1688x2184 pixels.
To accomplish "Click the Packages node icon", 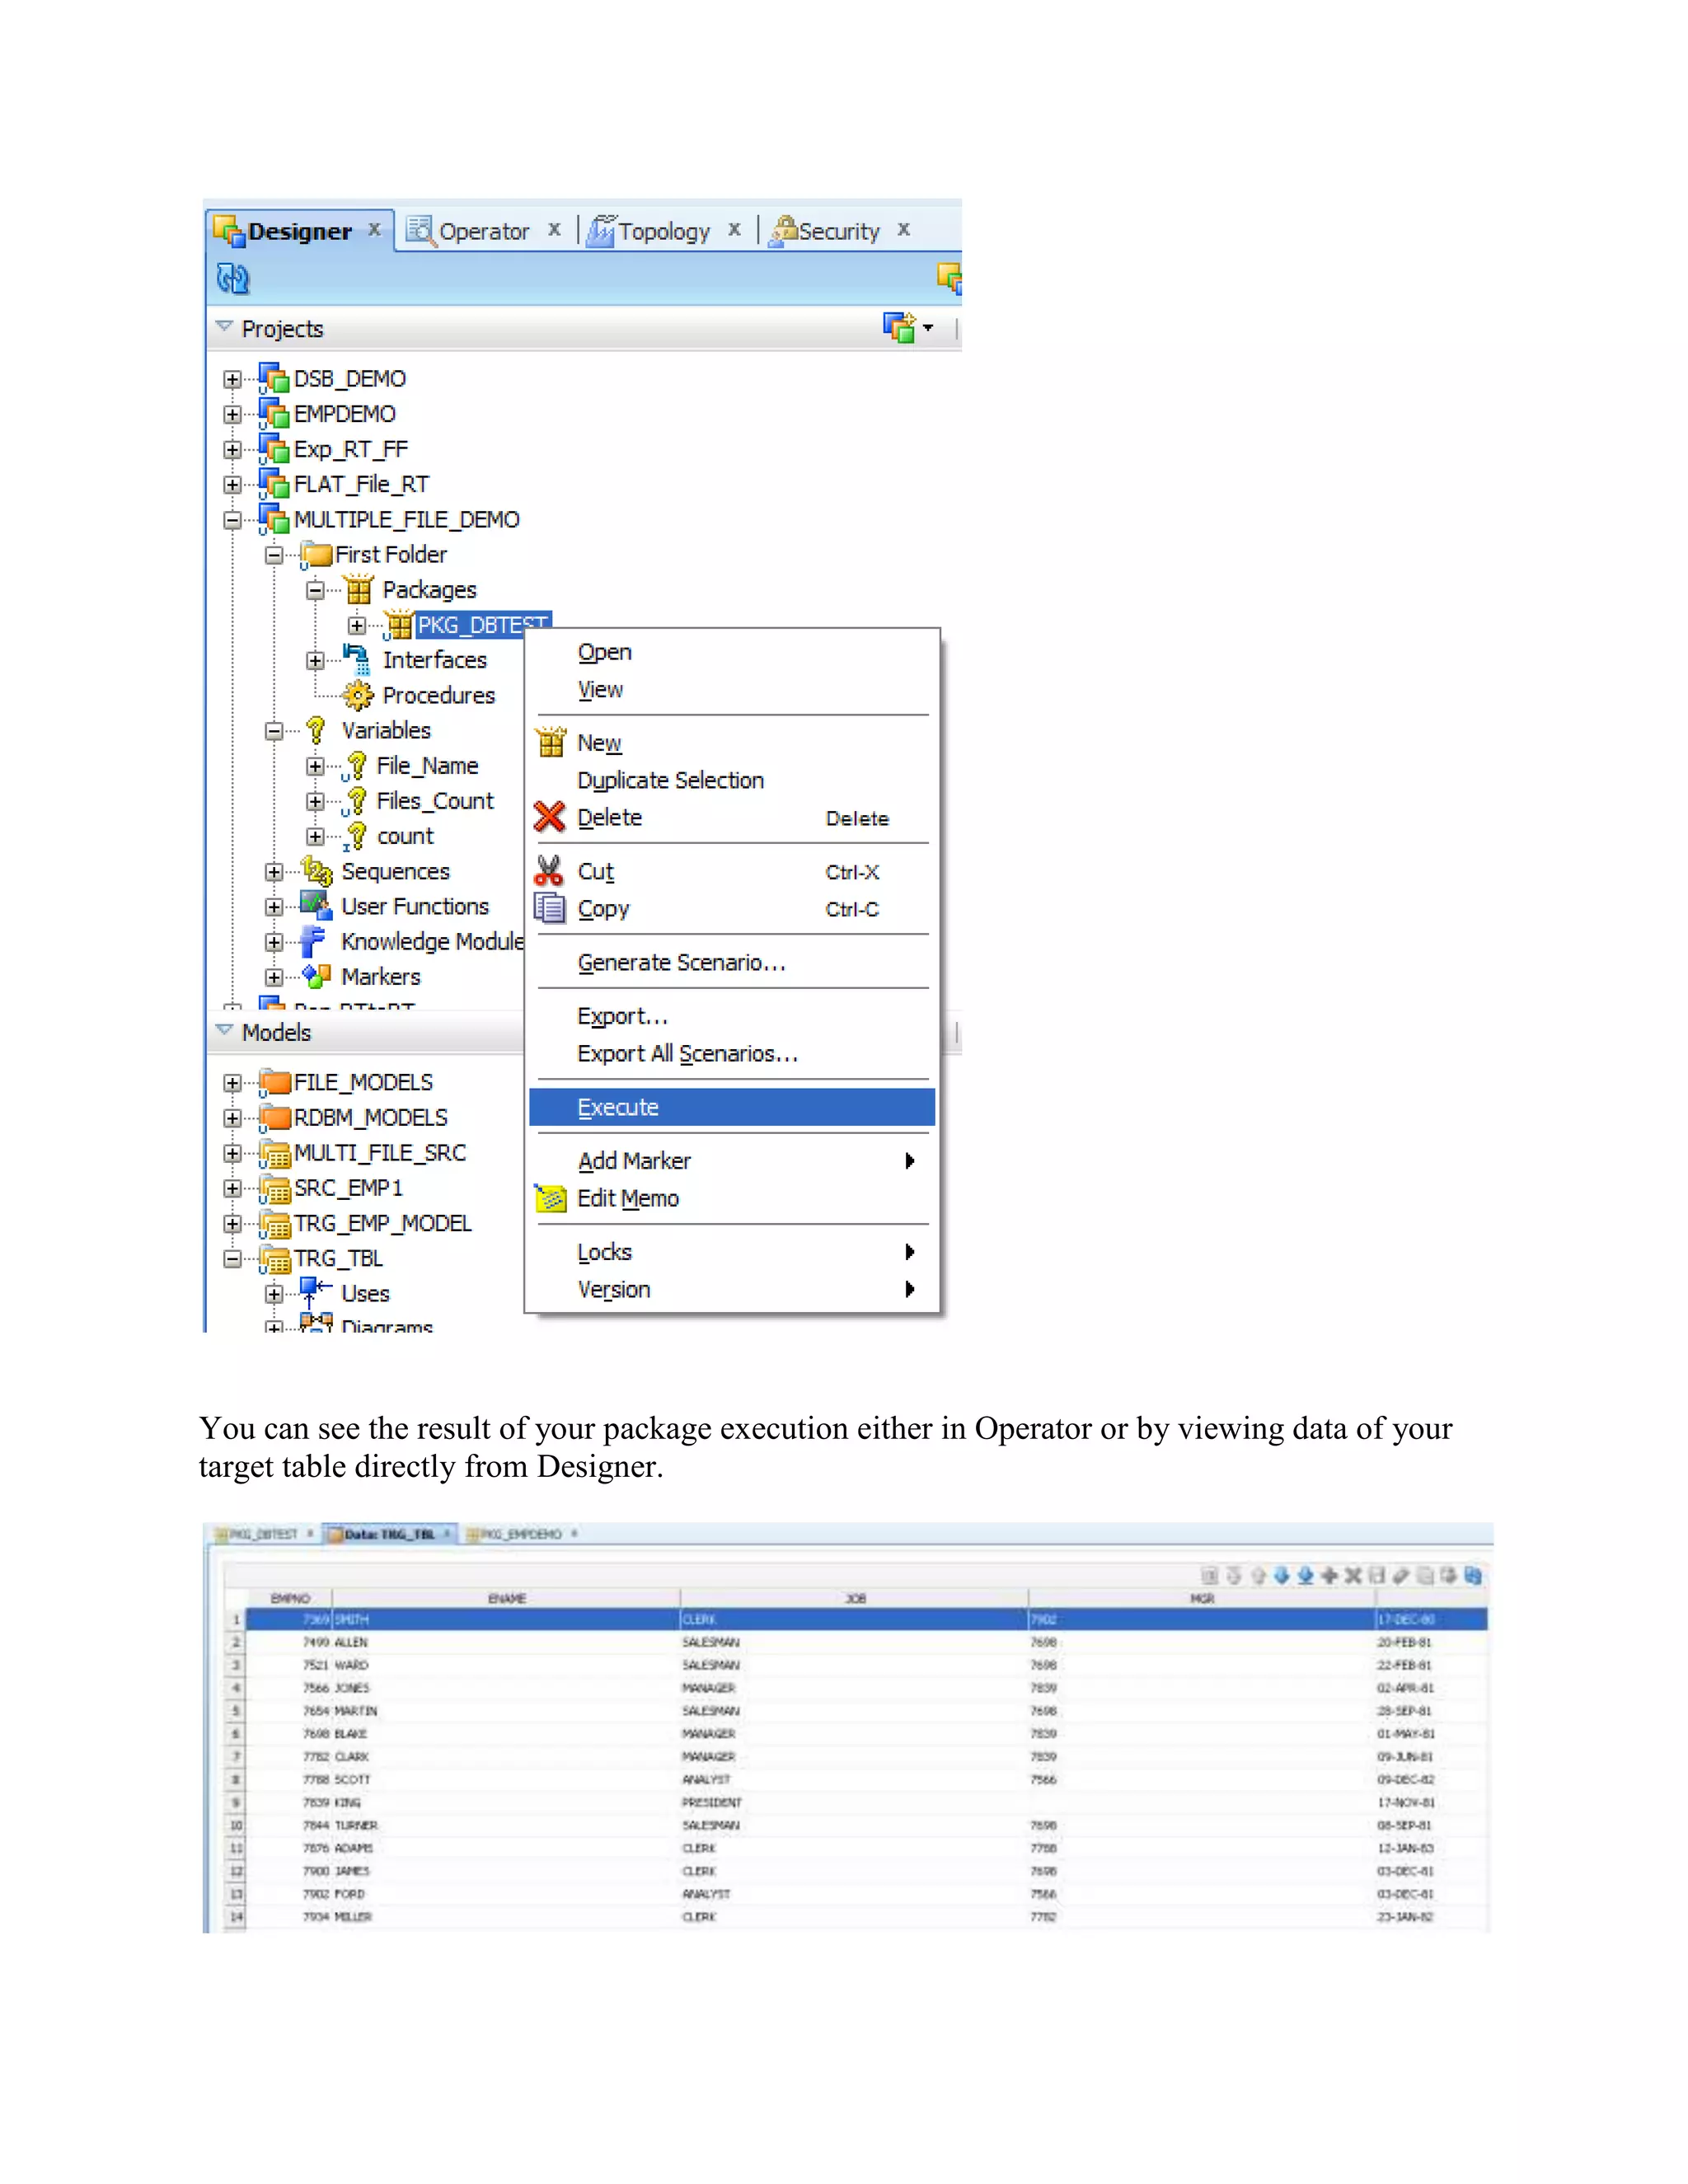I will tap(359, 590).
